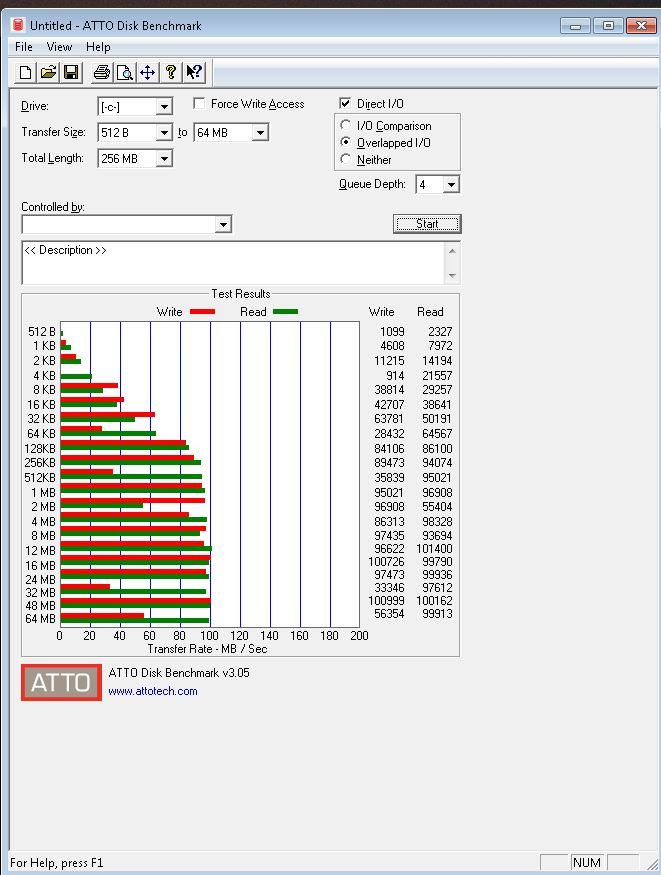The image size is (661, 875).
Task: Click the ATTO logo image
Action: tap(61, 682)
